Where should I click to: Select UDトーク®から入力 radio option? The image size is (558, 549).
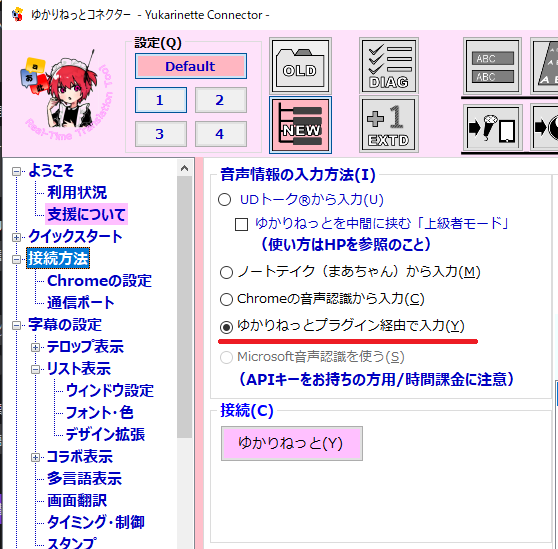225,200
